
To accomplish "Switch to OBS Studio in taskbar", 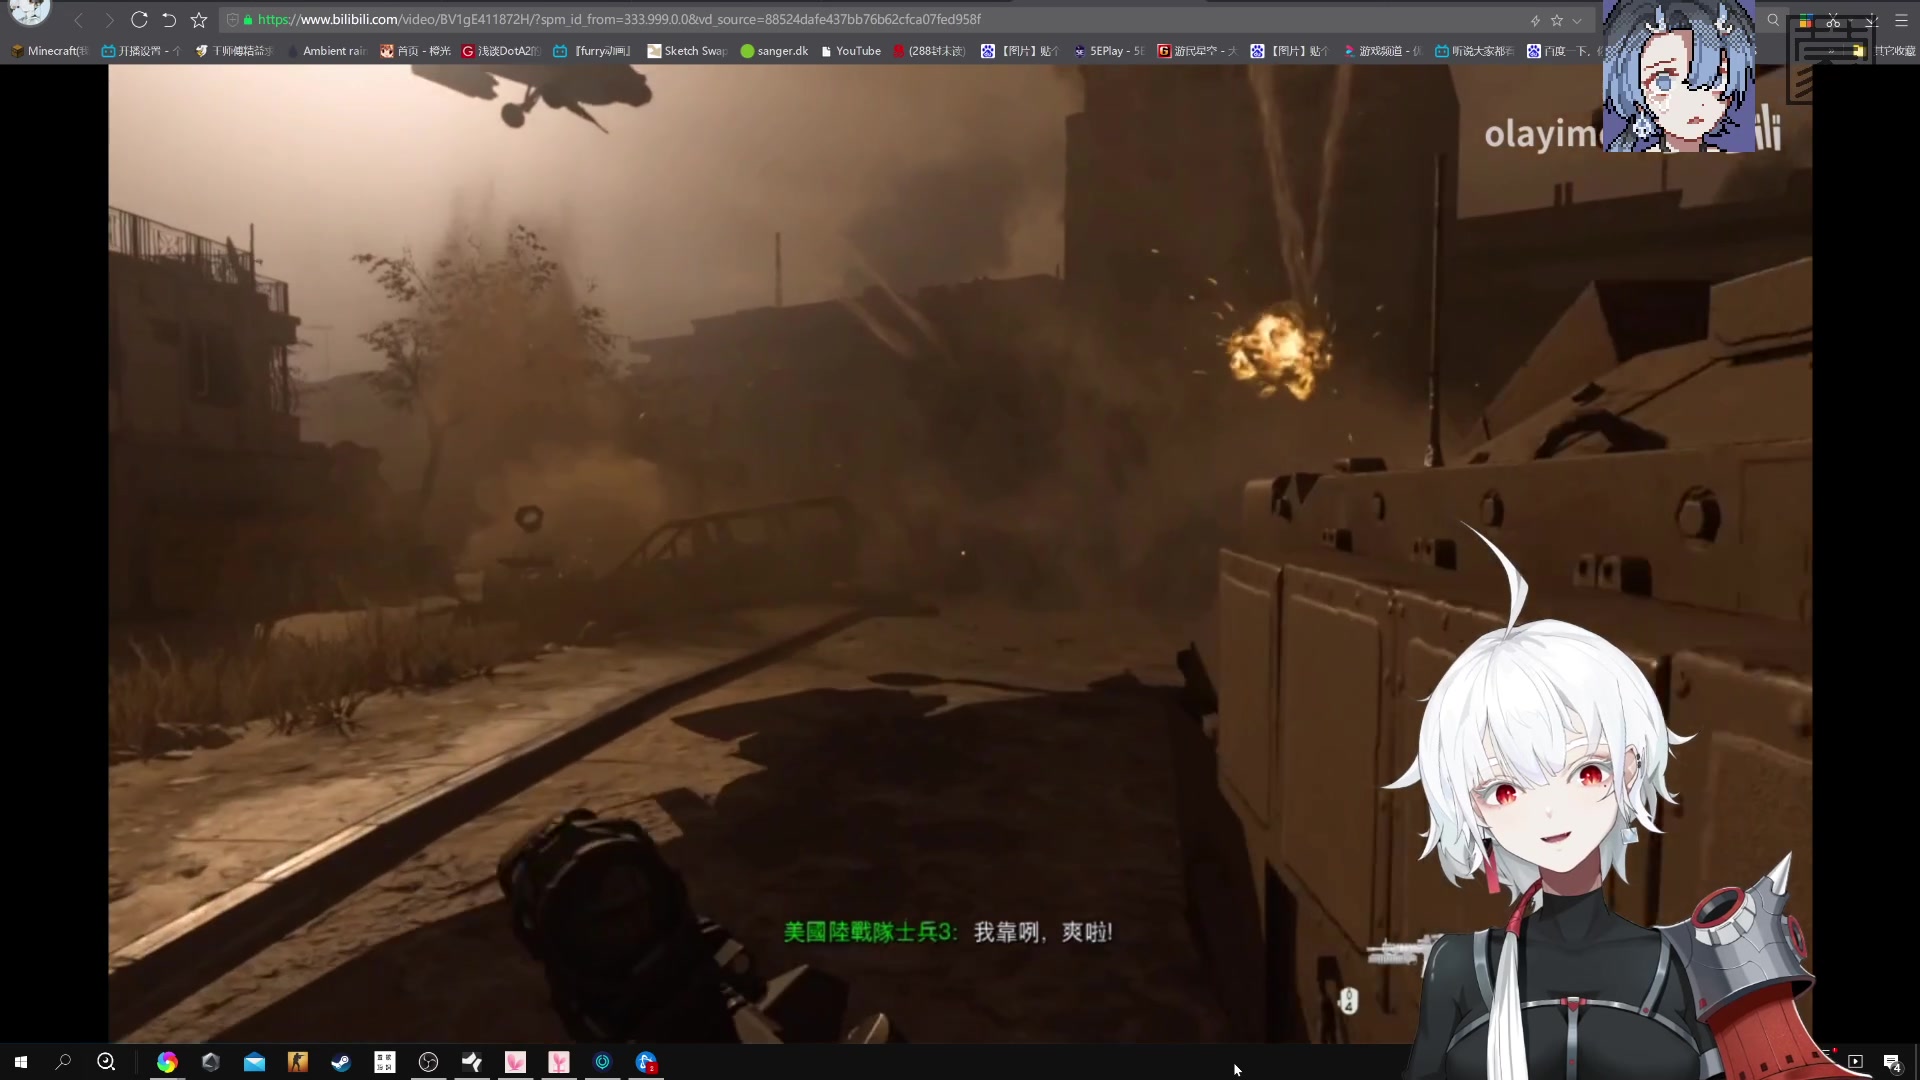I will (x=428, y=1062).
